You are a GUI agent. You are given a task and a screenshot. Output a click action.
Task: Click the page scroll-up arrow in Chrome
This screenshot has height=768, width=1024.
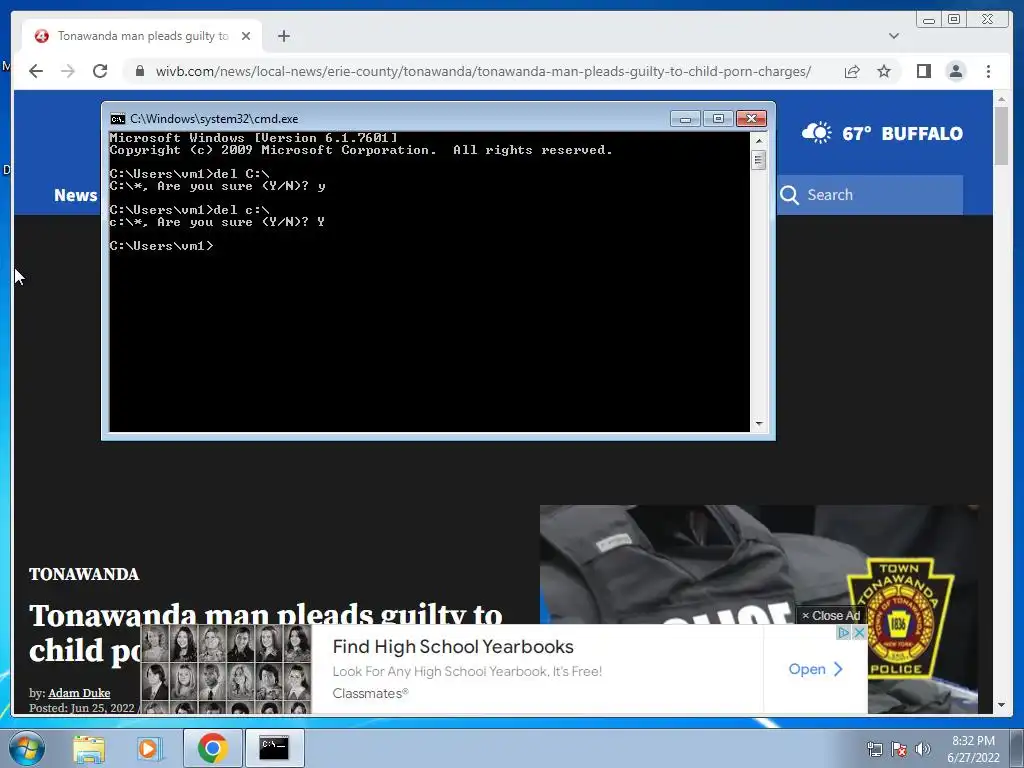click(x=1001, y=99)
